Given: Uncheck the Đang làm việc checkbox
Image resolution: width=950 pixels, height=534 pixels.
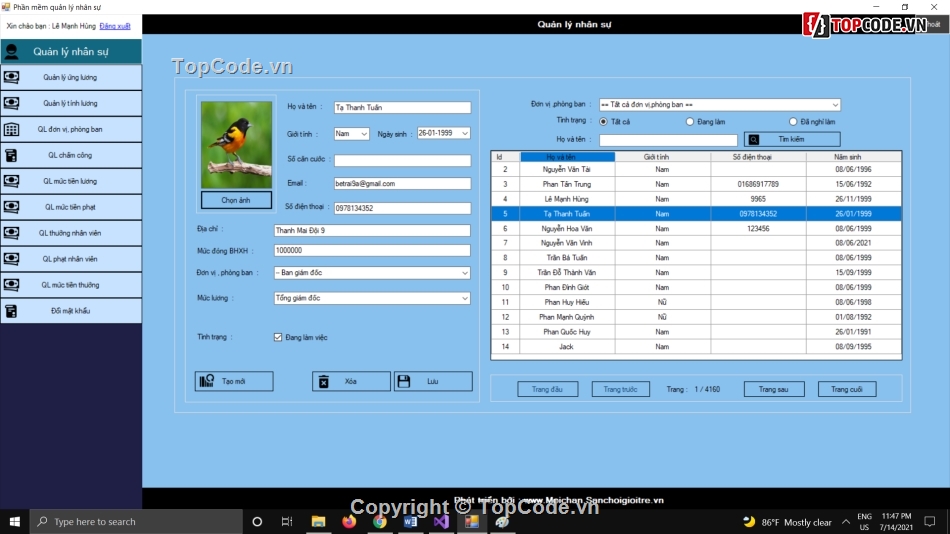Looking at the screenshot, I should (x=278, y=337).
